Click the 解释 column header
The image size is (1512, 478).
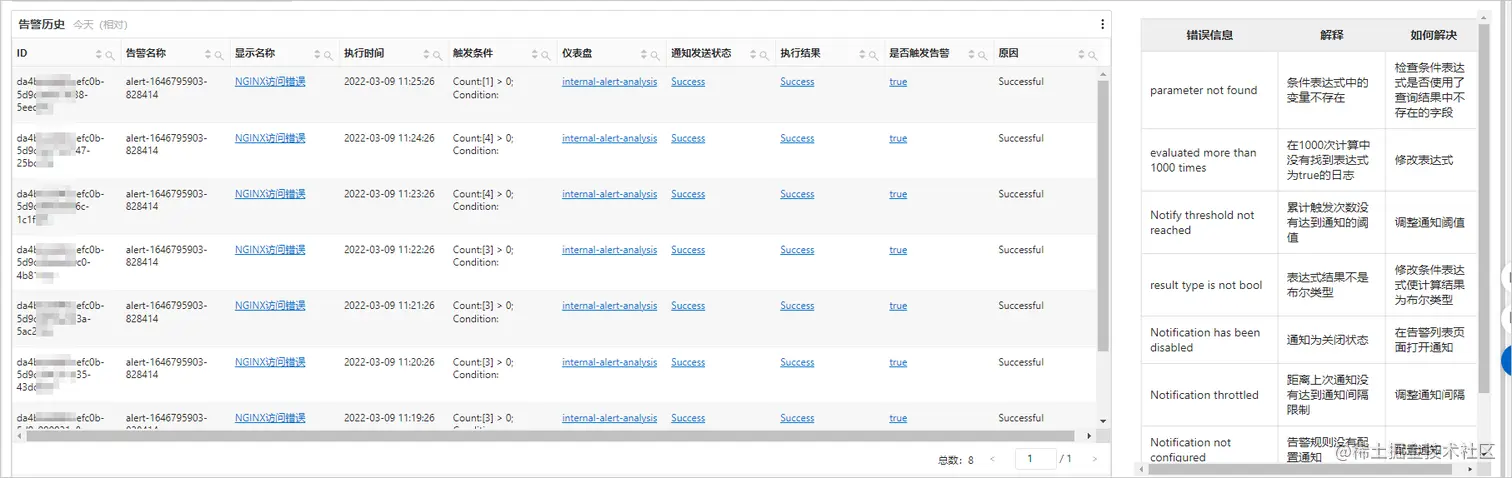click(x=1331, y=35)
